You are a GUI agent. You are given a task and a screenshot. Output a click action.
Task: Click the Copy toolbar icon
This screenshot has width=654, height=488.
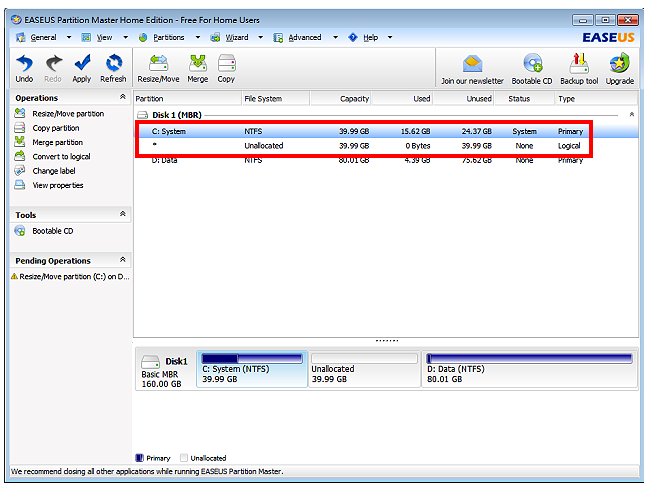point(226,63)
